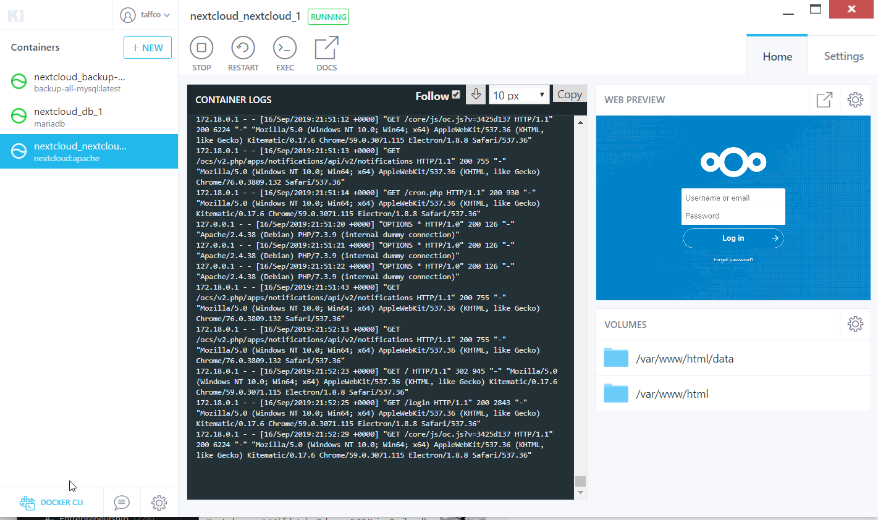Screen dimensions: 878x520
Task: Stop the running nextcloud container
Action: (201, 48)
